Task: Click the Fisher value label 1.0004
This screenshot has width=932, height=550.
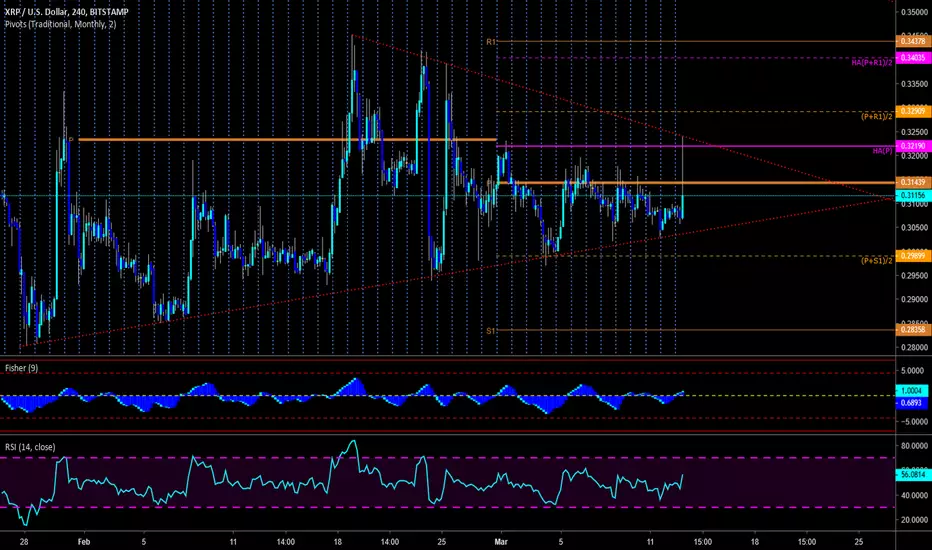Action: (912, 391)
